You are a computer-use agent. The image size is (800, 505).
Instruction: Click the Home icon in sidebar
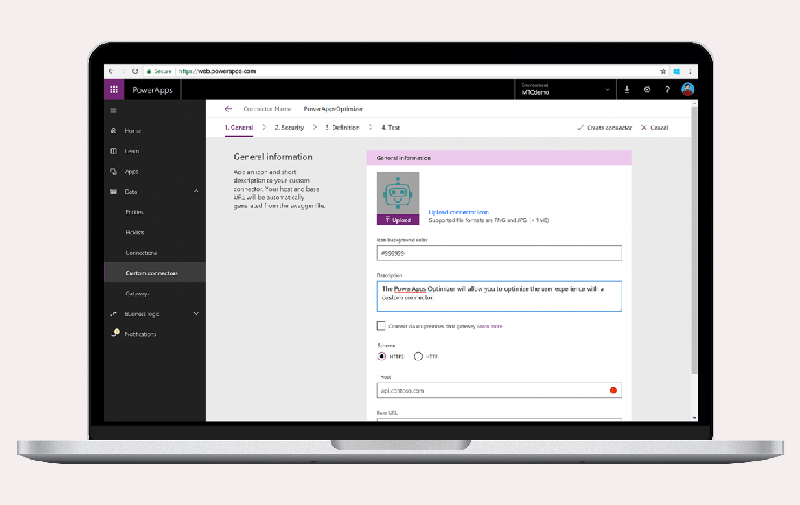click(x=113, y=131)
